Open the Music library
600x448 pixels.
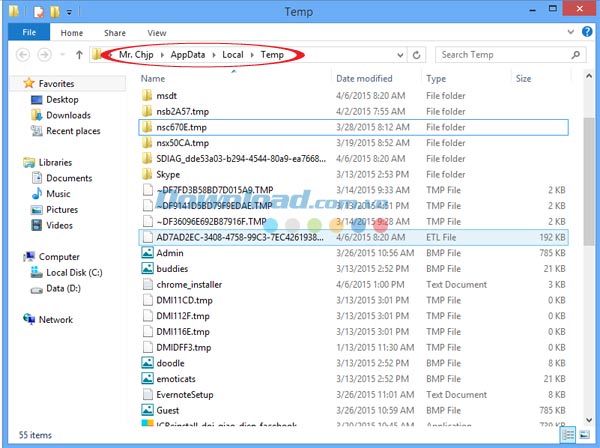click(58, 194)
